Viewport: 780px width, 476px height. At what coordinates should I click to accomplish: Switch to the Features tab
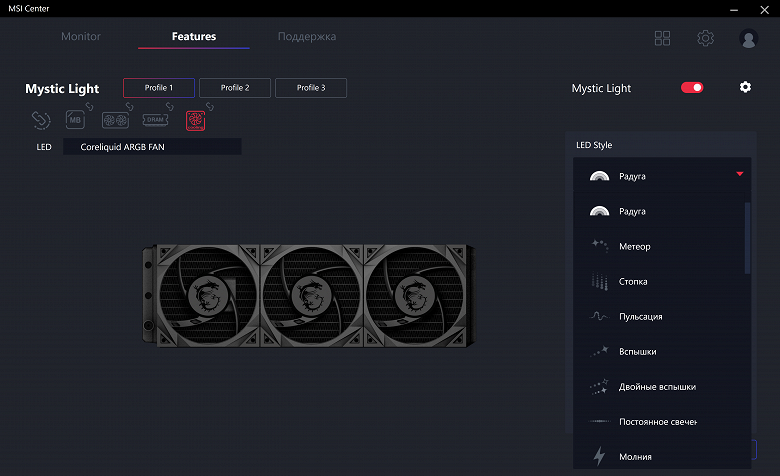point(194,36)
